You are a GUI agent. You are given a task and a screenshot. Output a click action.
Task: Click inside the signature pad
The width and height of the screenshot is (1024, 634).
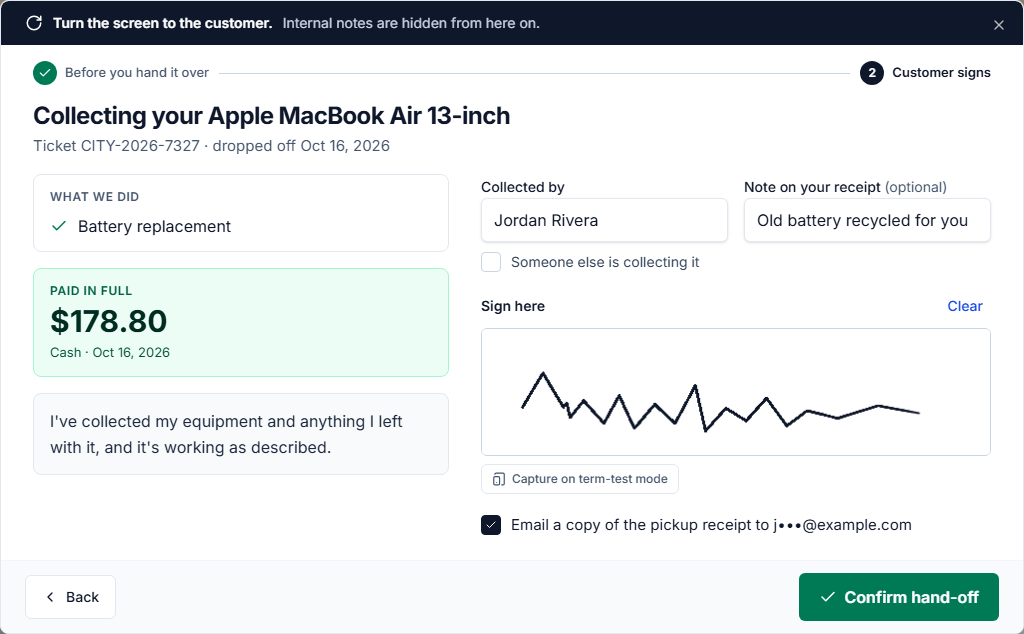736,392
